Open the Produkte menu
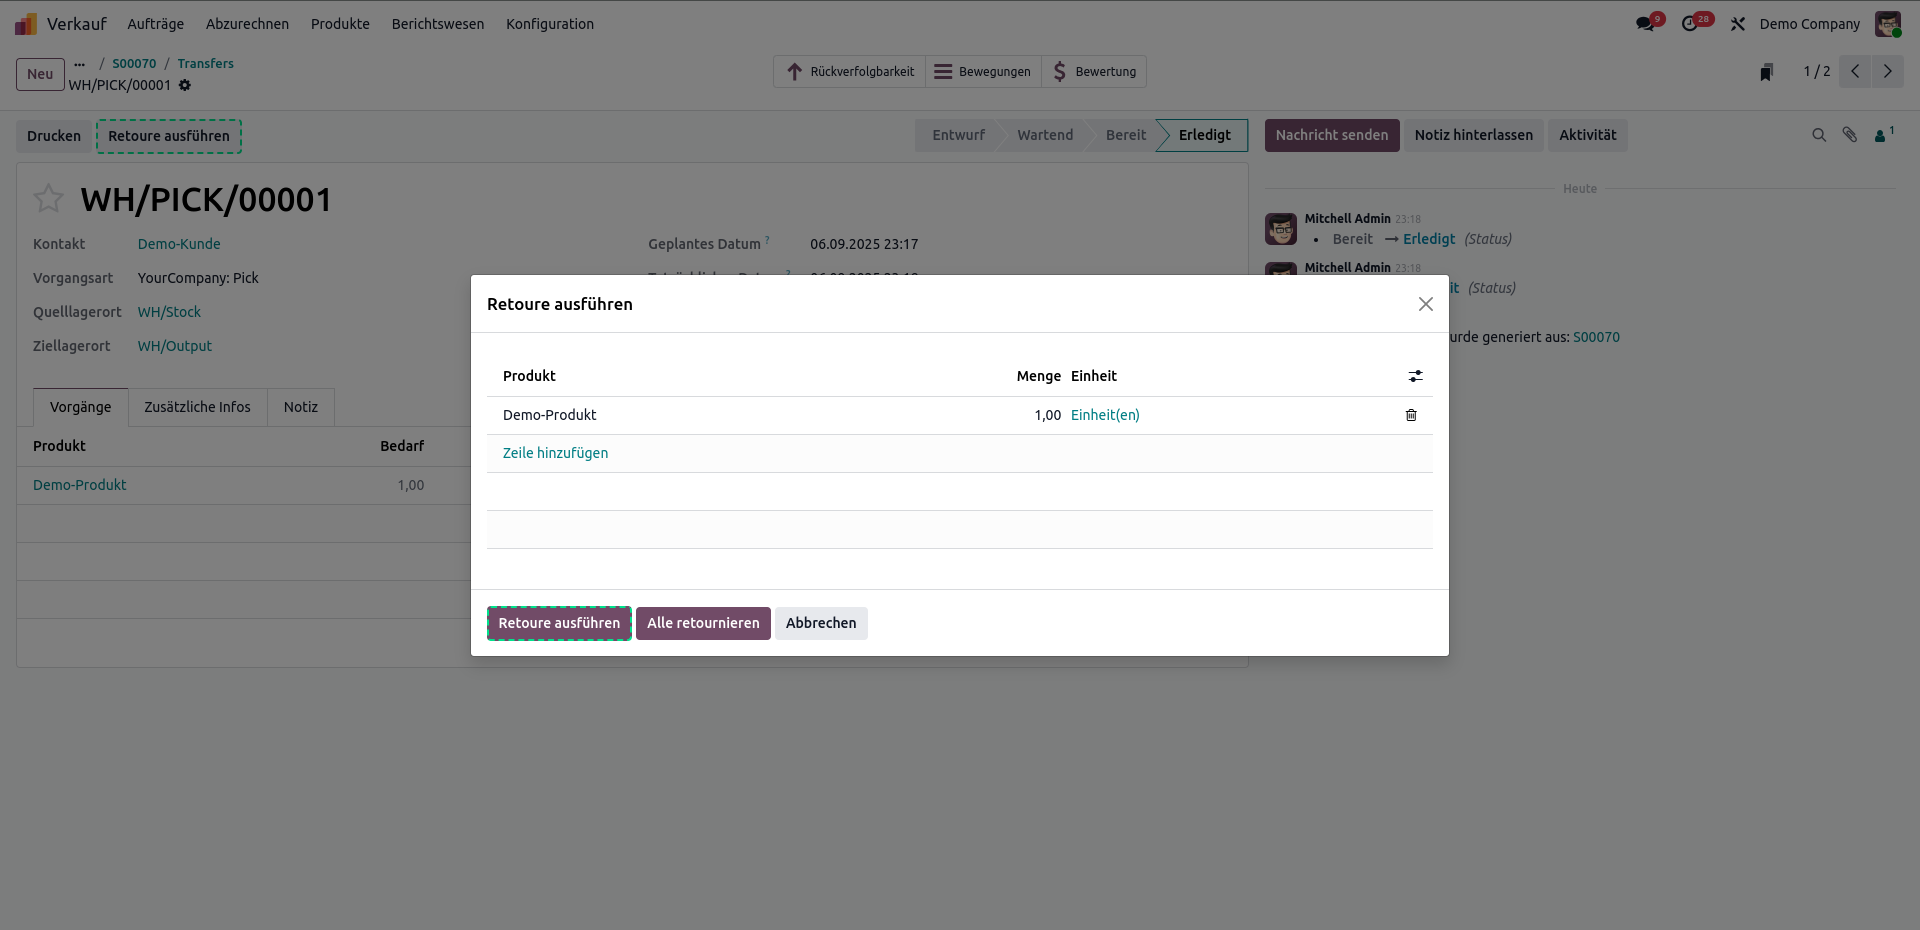Image resolution: width=1920 pixels, height=930 pixels. [x=340, y=24]
